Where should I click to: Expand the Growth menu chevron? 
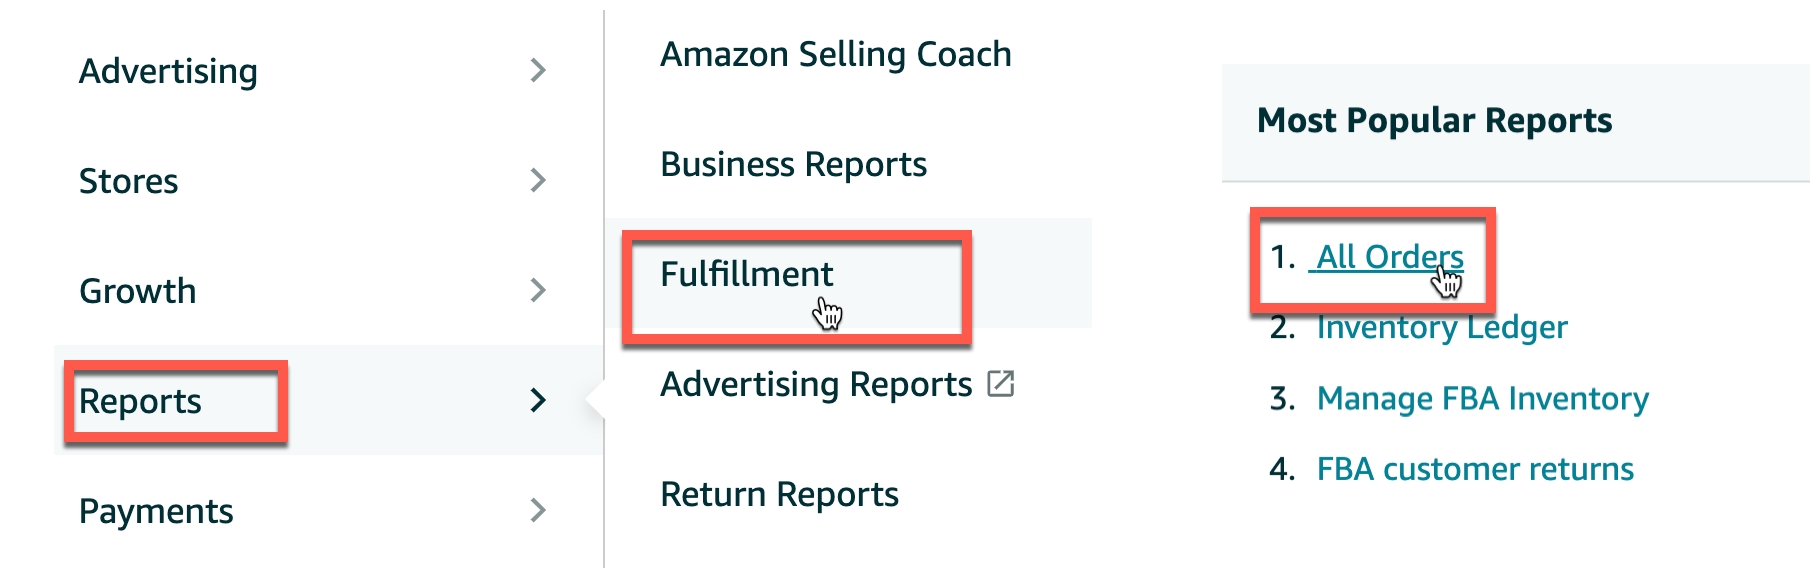tap(538, 290)
